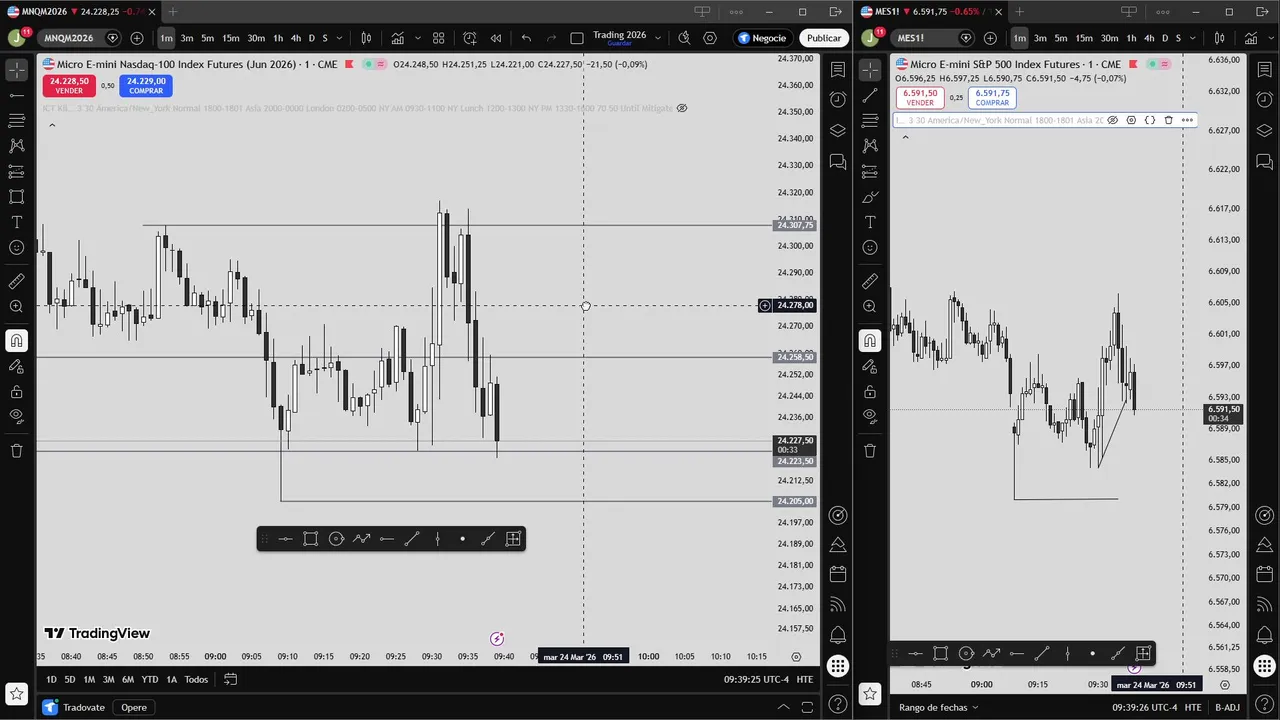This screenshot has width=1280, height=720.
Task: Start bar replay in MNQM2026 toolbar
Action: (495, 38)
